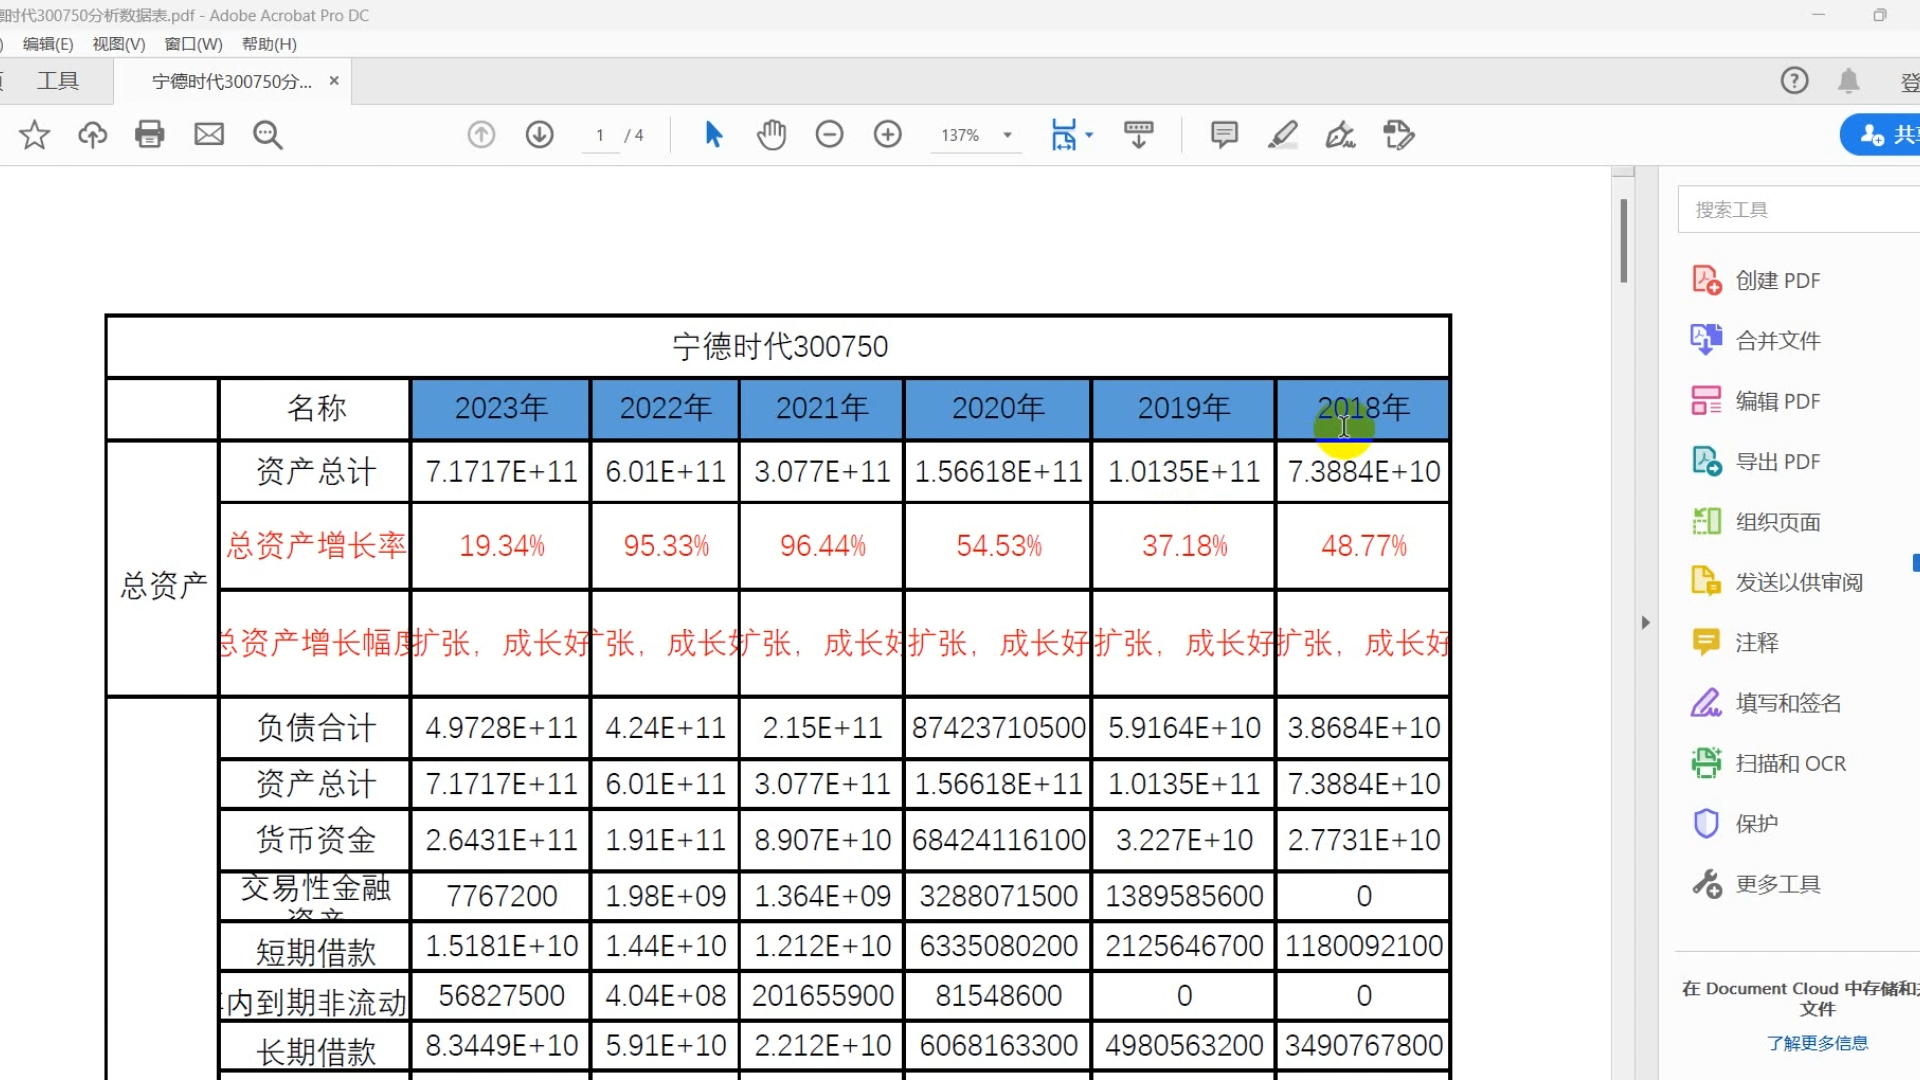The height and width of the screenshot is (1080, 1920).
Task: Zoom in with the plus icon
Action: 888,135
